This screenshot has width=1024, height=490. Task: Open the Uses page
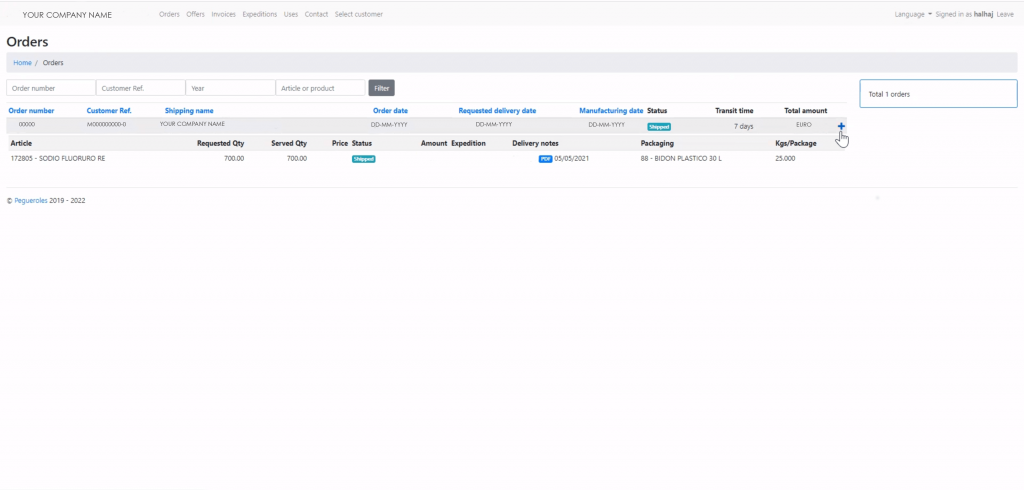291,15
